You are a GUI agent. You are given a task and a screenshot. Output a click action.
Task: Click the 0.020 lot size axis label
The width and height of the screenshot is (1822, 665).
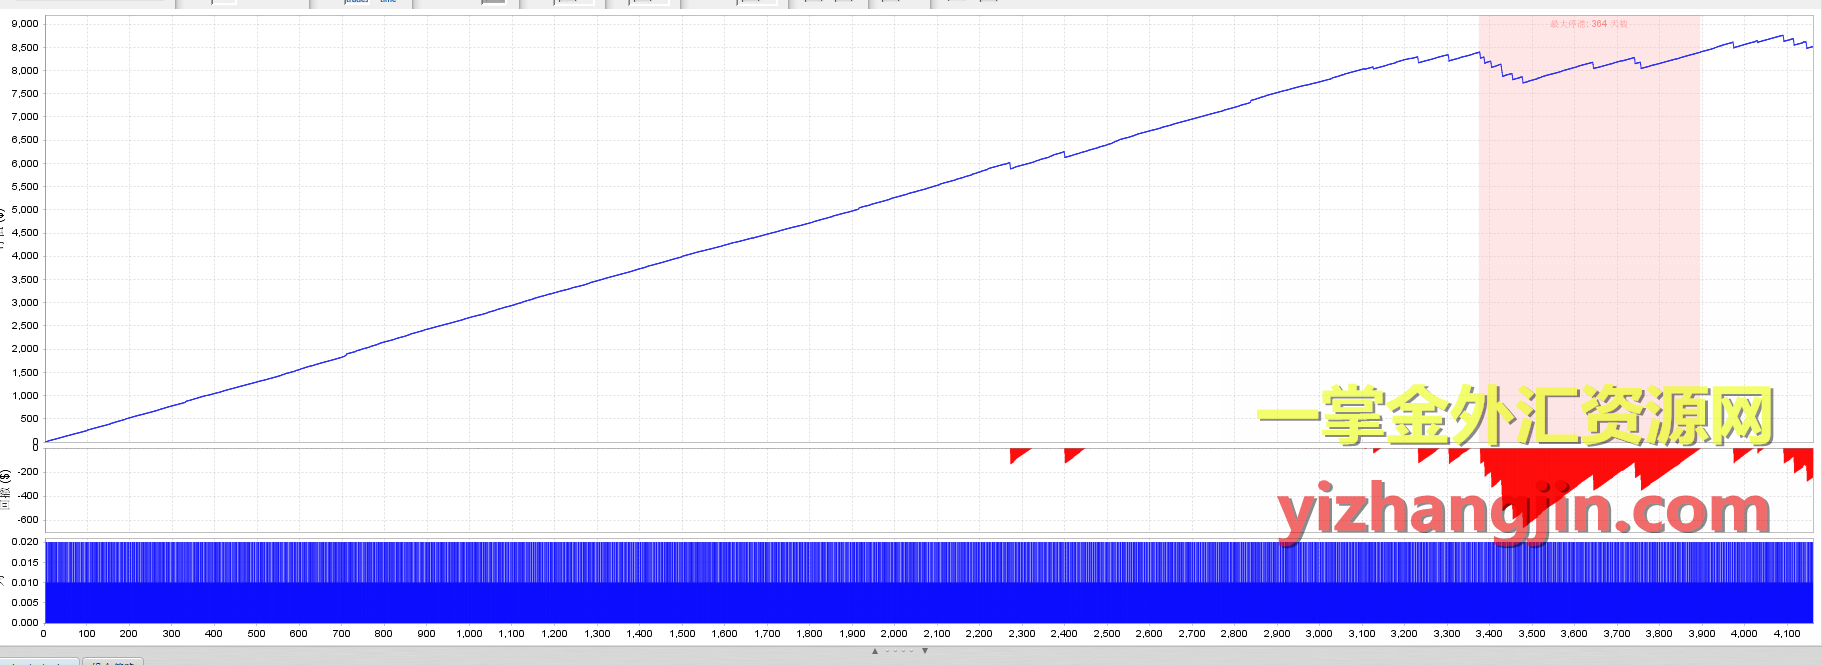[x=25, y=542]
